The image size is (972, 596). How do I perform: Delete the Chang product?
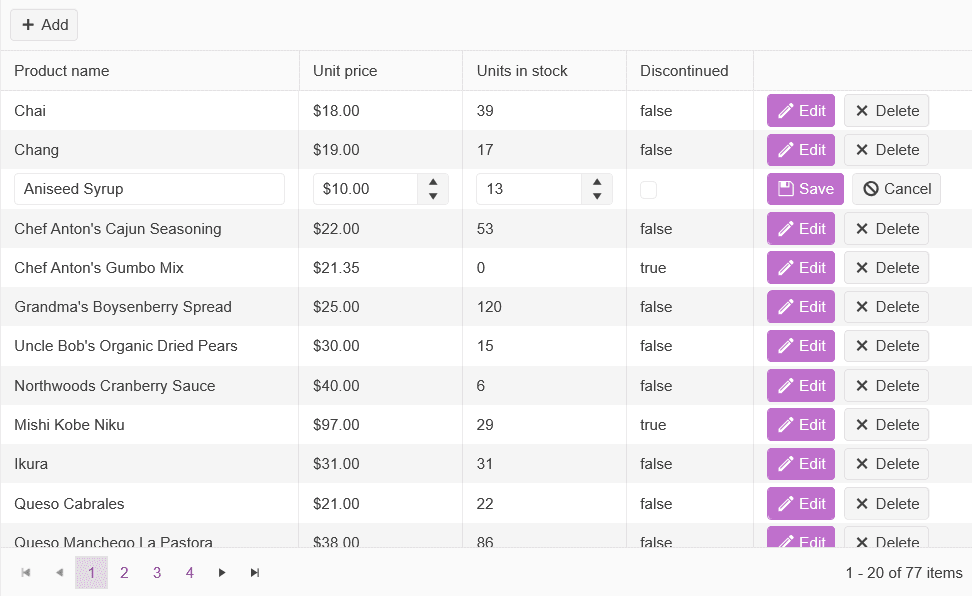(886, 149)
